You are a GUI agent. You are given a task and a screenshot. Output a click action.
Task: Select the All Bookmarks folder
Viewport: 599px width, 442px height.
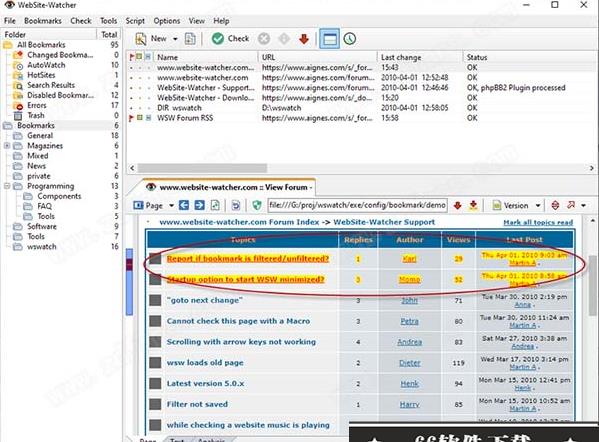pyautogui.click(x=41, y=45)
